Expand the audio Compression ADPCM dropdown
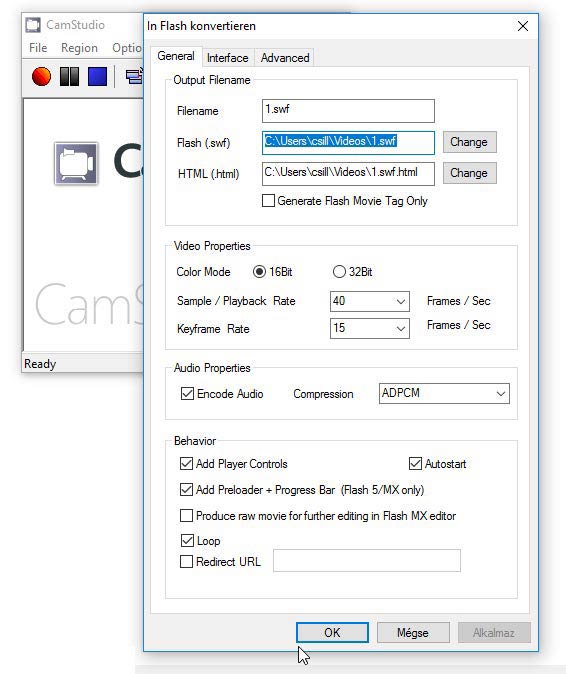 (x=444, y=393)
